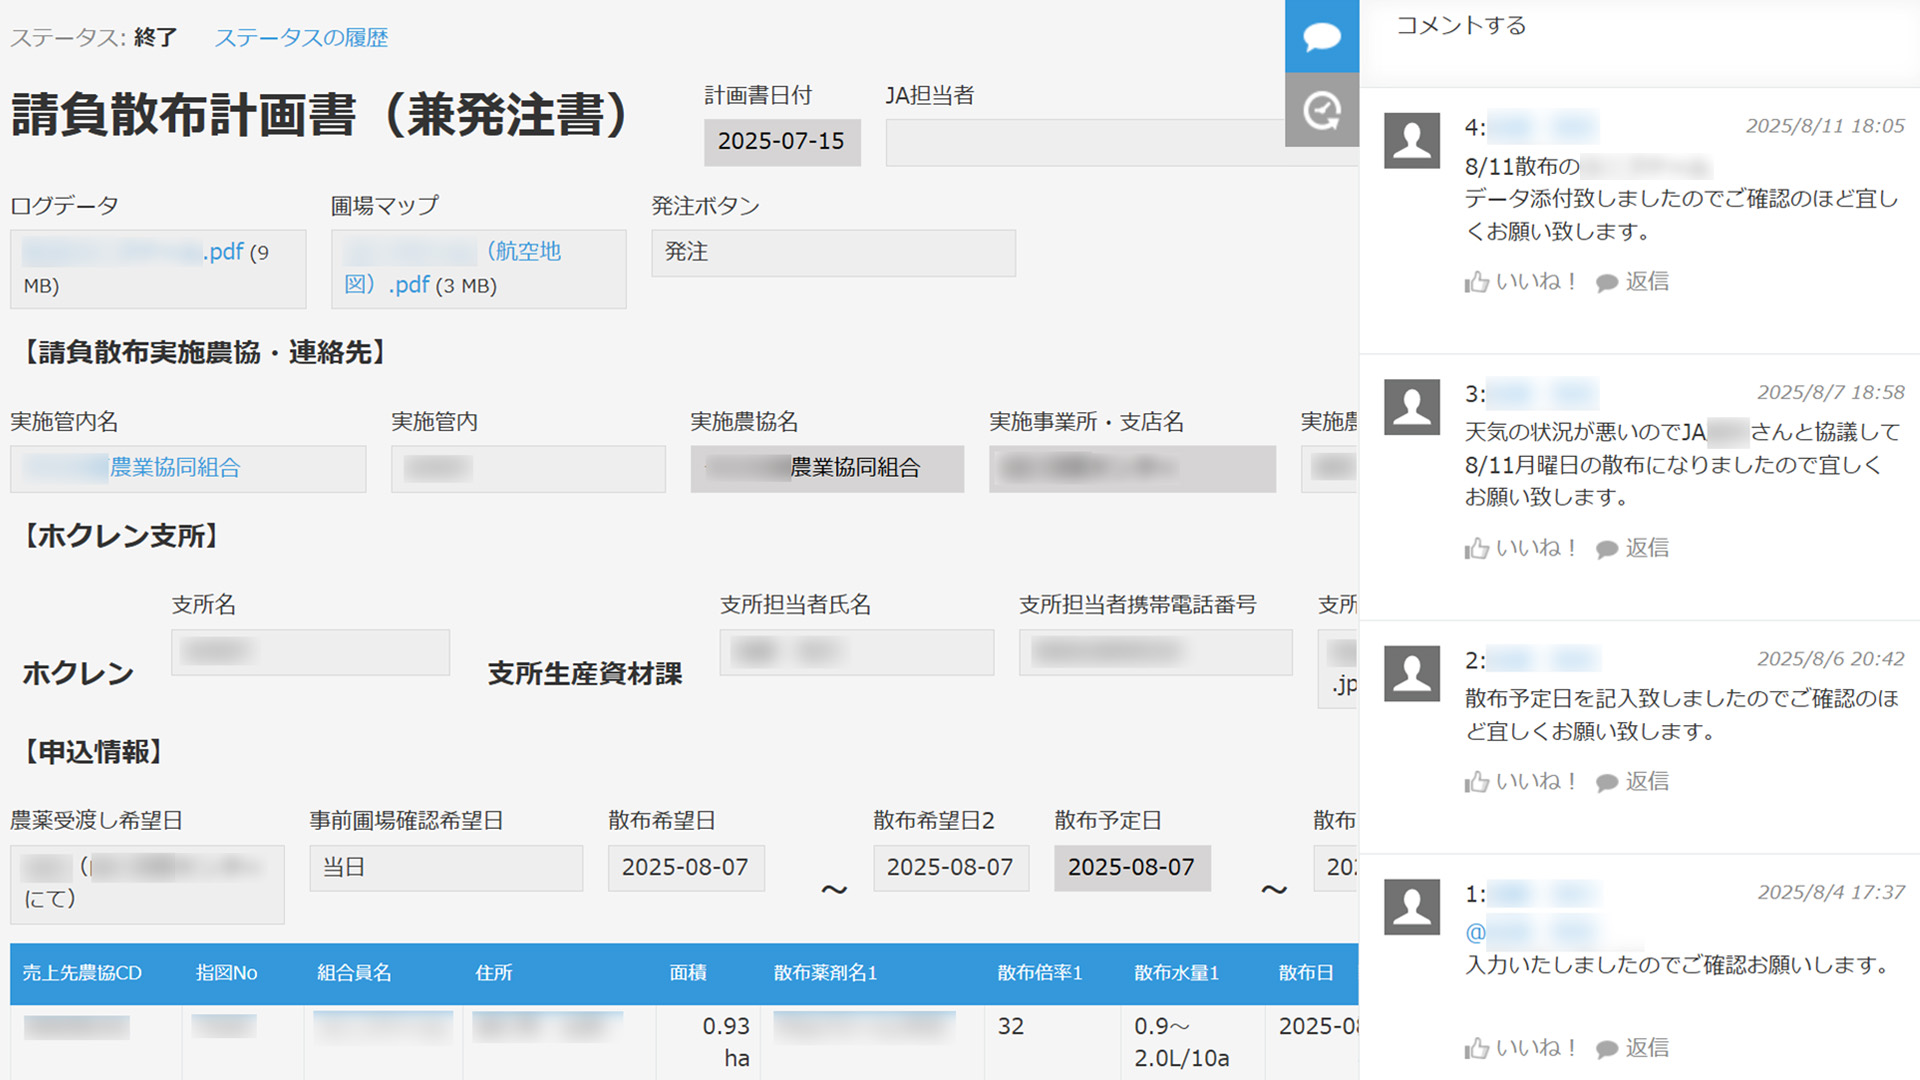
Task: Open ステータスの履歴 link
Action: (x=301, y=38)
